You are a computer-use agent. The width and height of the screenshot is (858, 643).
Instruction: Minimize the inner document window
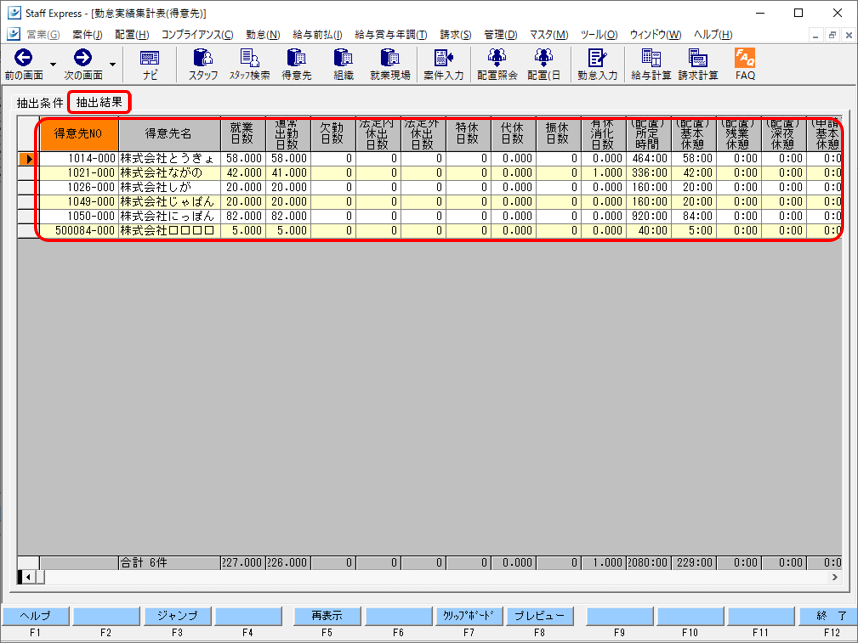click(x=816, y=35)
